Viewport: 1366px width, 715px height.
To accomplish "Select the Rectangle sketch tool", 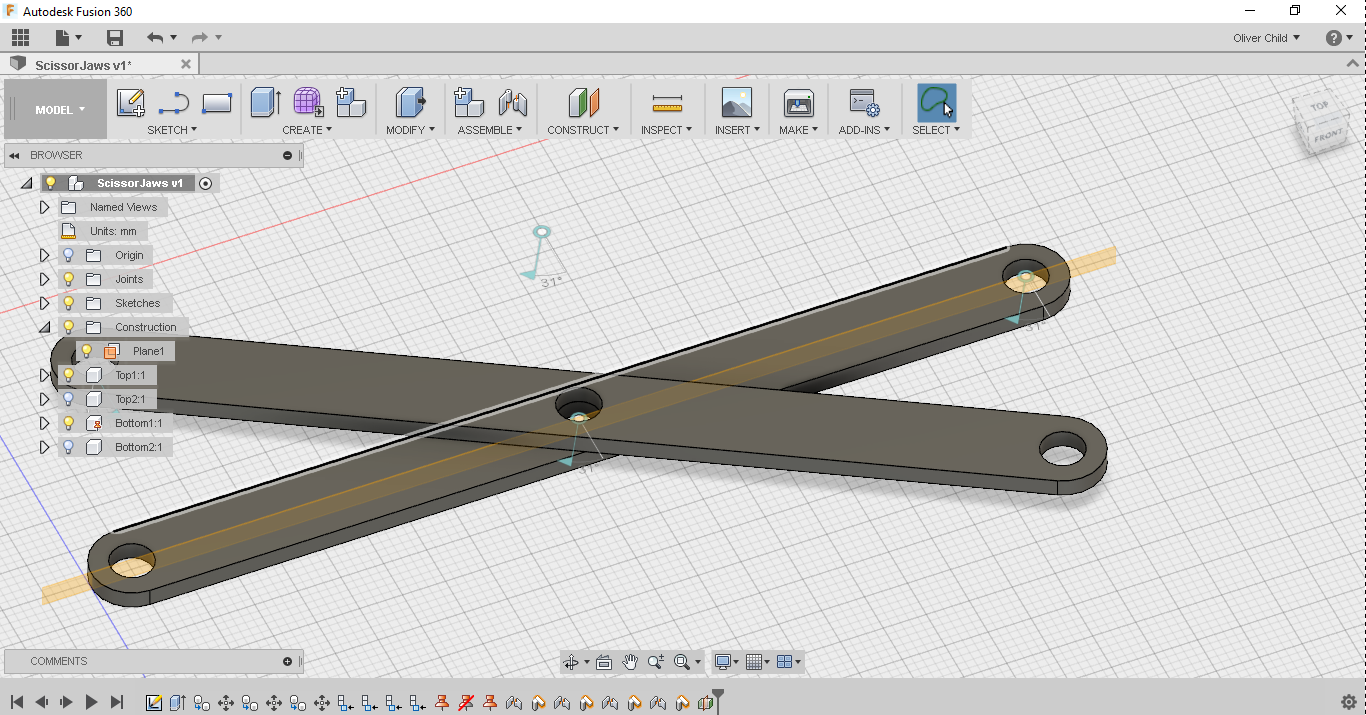I will tap(217, 103).
